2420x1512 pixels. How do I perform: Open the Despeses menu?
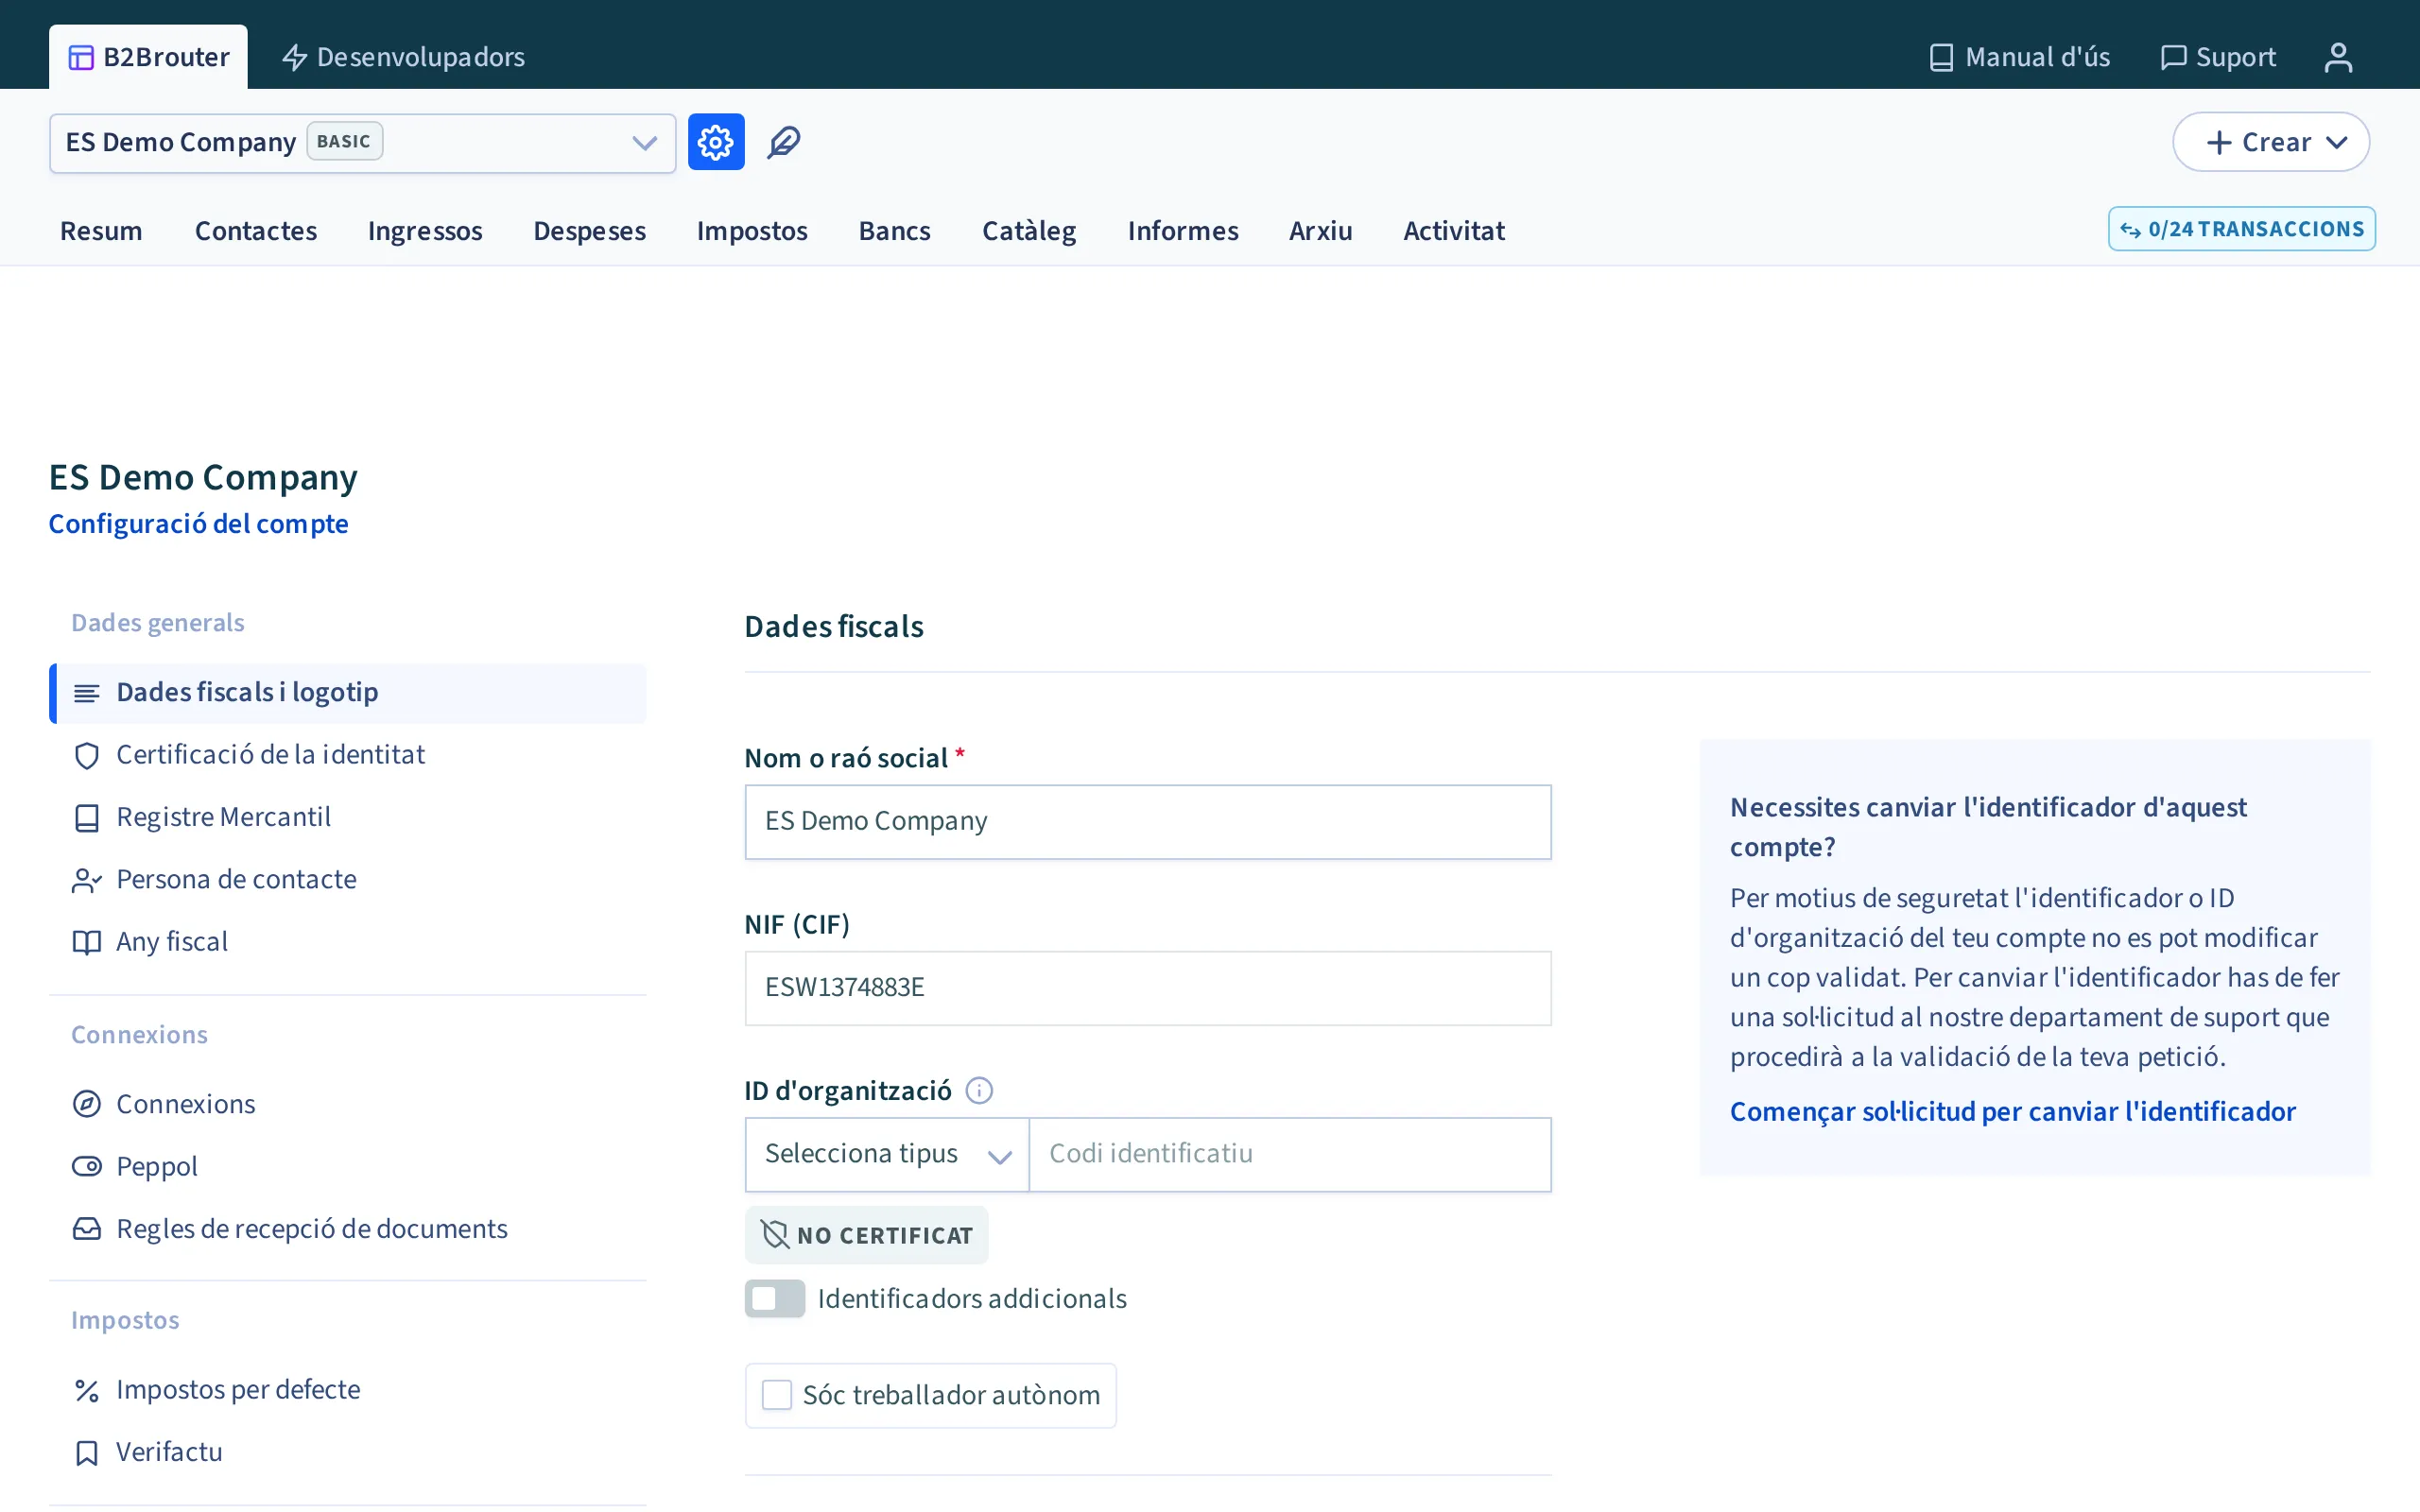click(590, 231)
